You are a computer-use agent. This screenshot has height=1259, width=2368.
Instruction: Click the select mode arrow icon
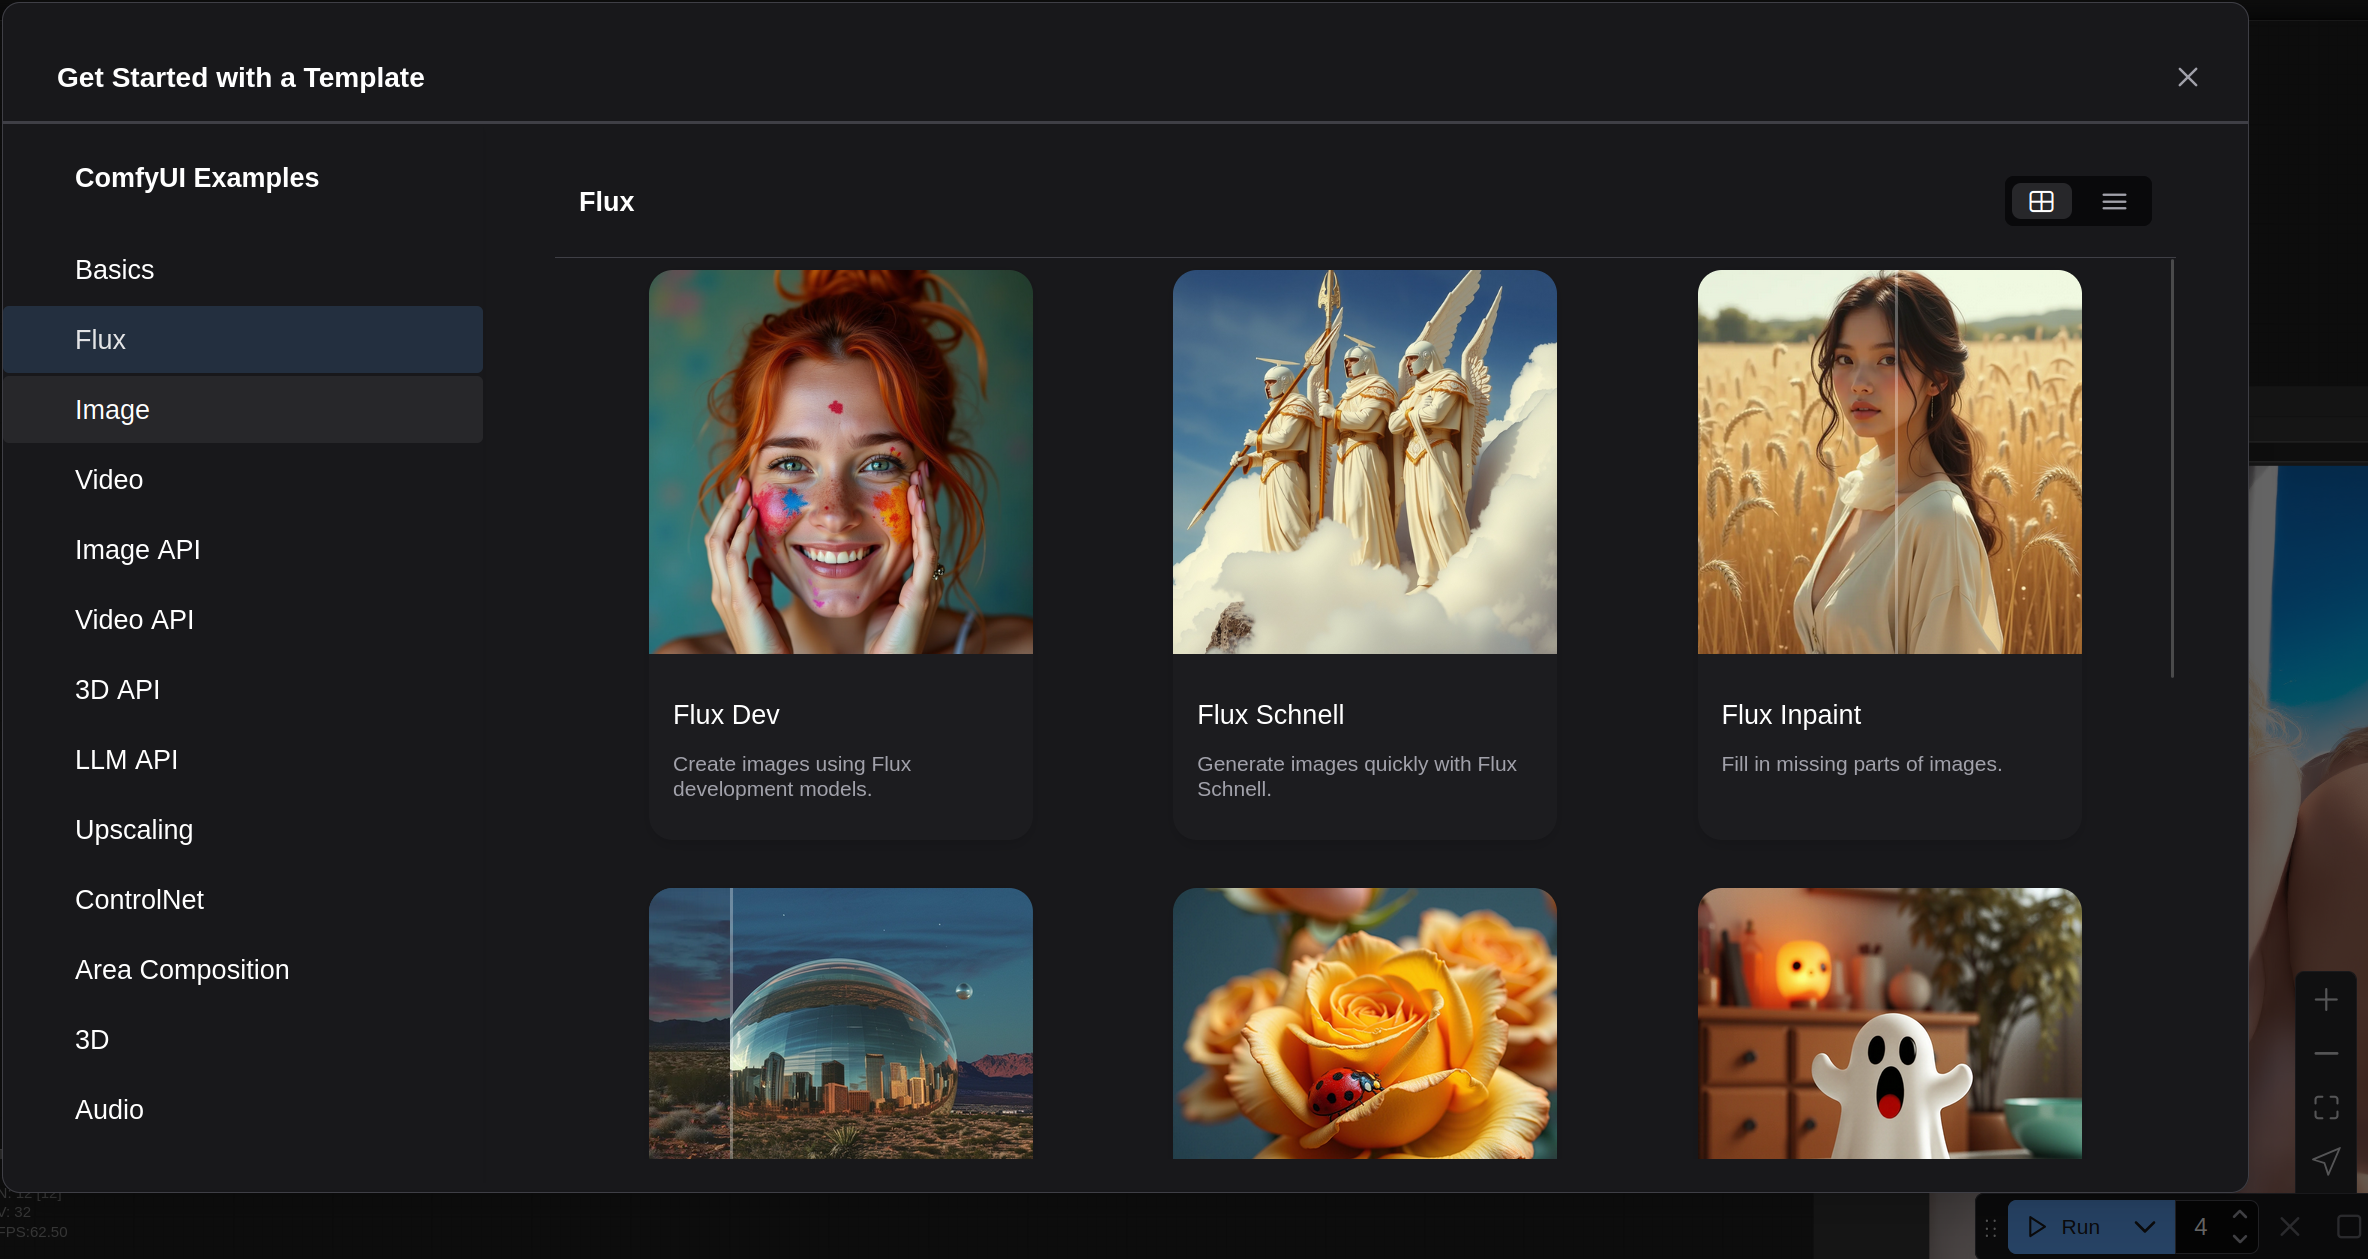2326,1161
